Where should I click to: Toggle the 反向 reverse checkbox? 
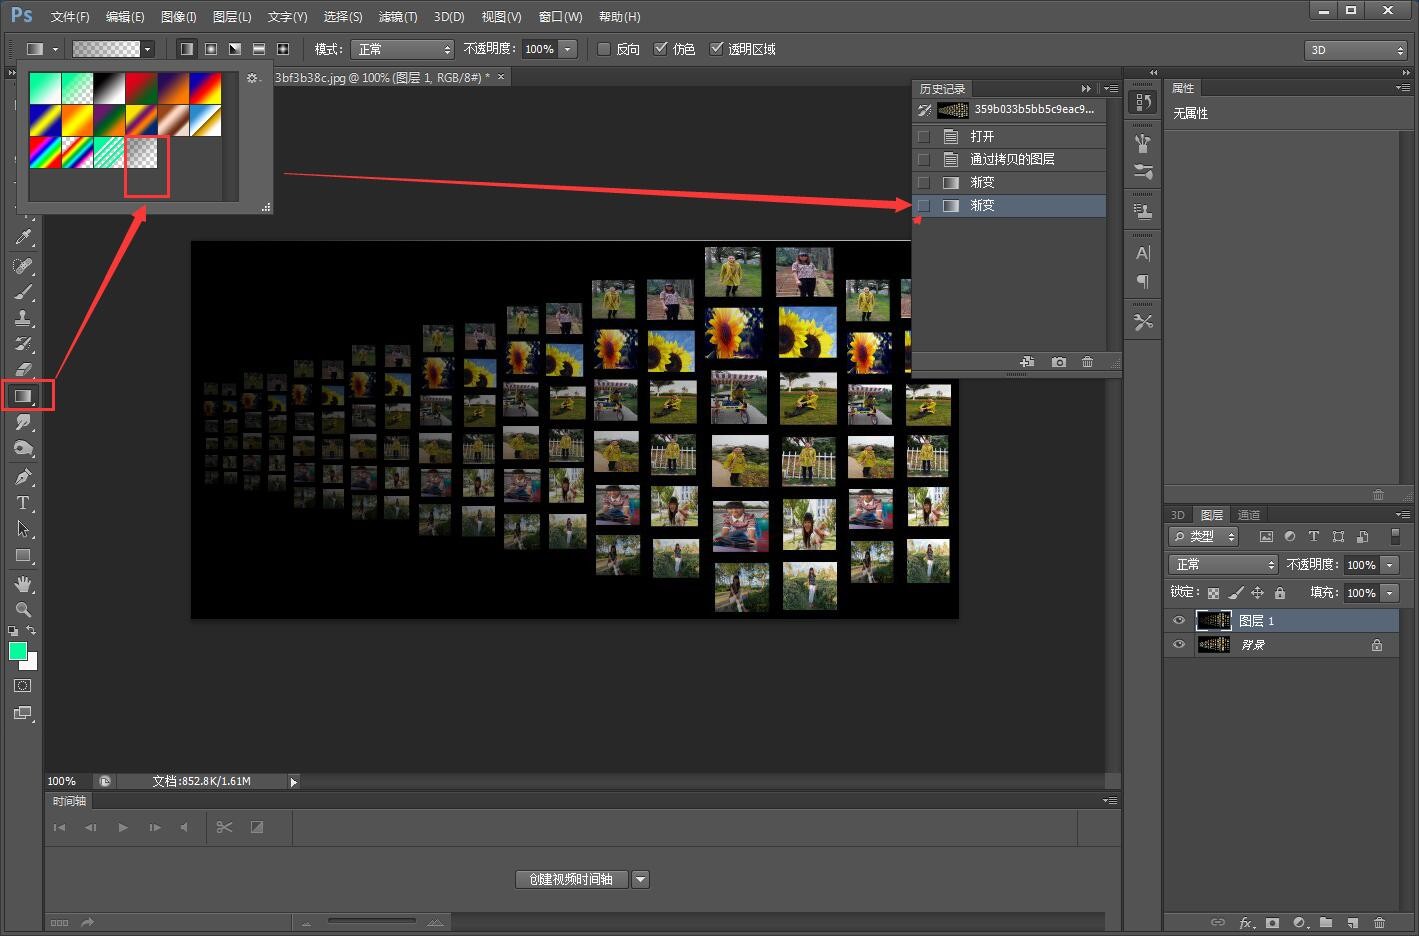[x=604, y=49]
